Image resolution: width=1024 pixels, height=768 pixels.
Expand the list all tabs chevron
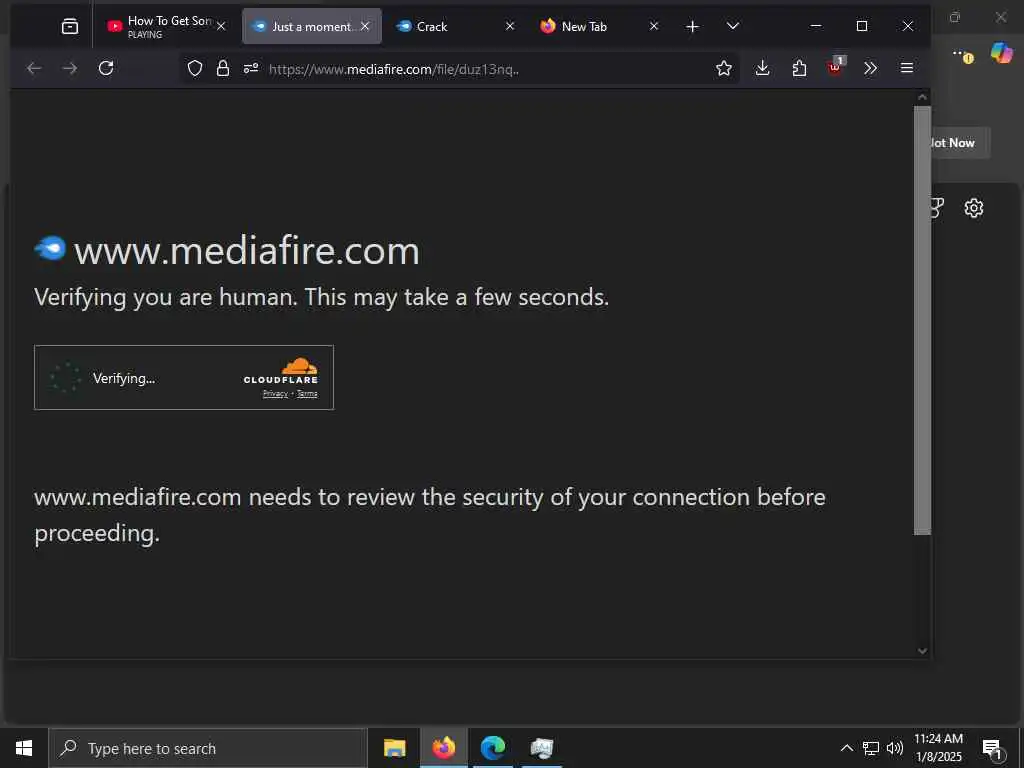pos(733,26)
